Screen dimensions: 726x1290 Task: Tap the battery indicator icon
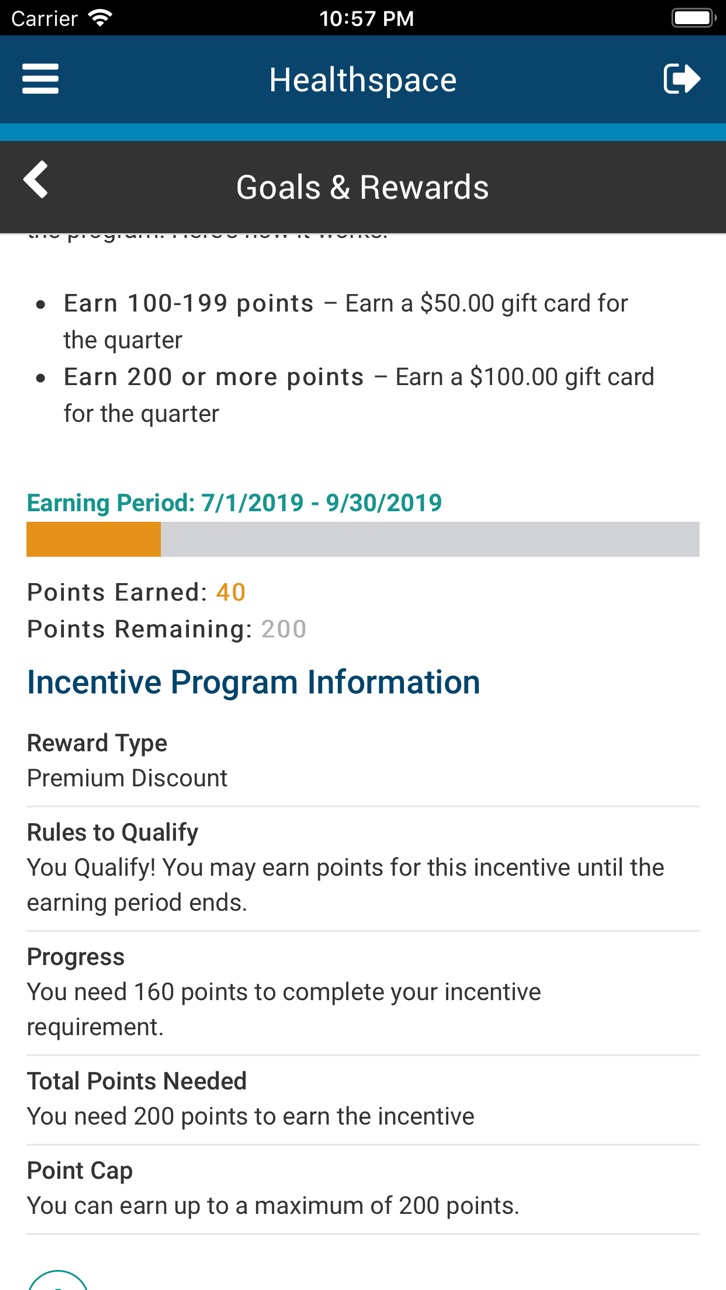692,17
